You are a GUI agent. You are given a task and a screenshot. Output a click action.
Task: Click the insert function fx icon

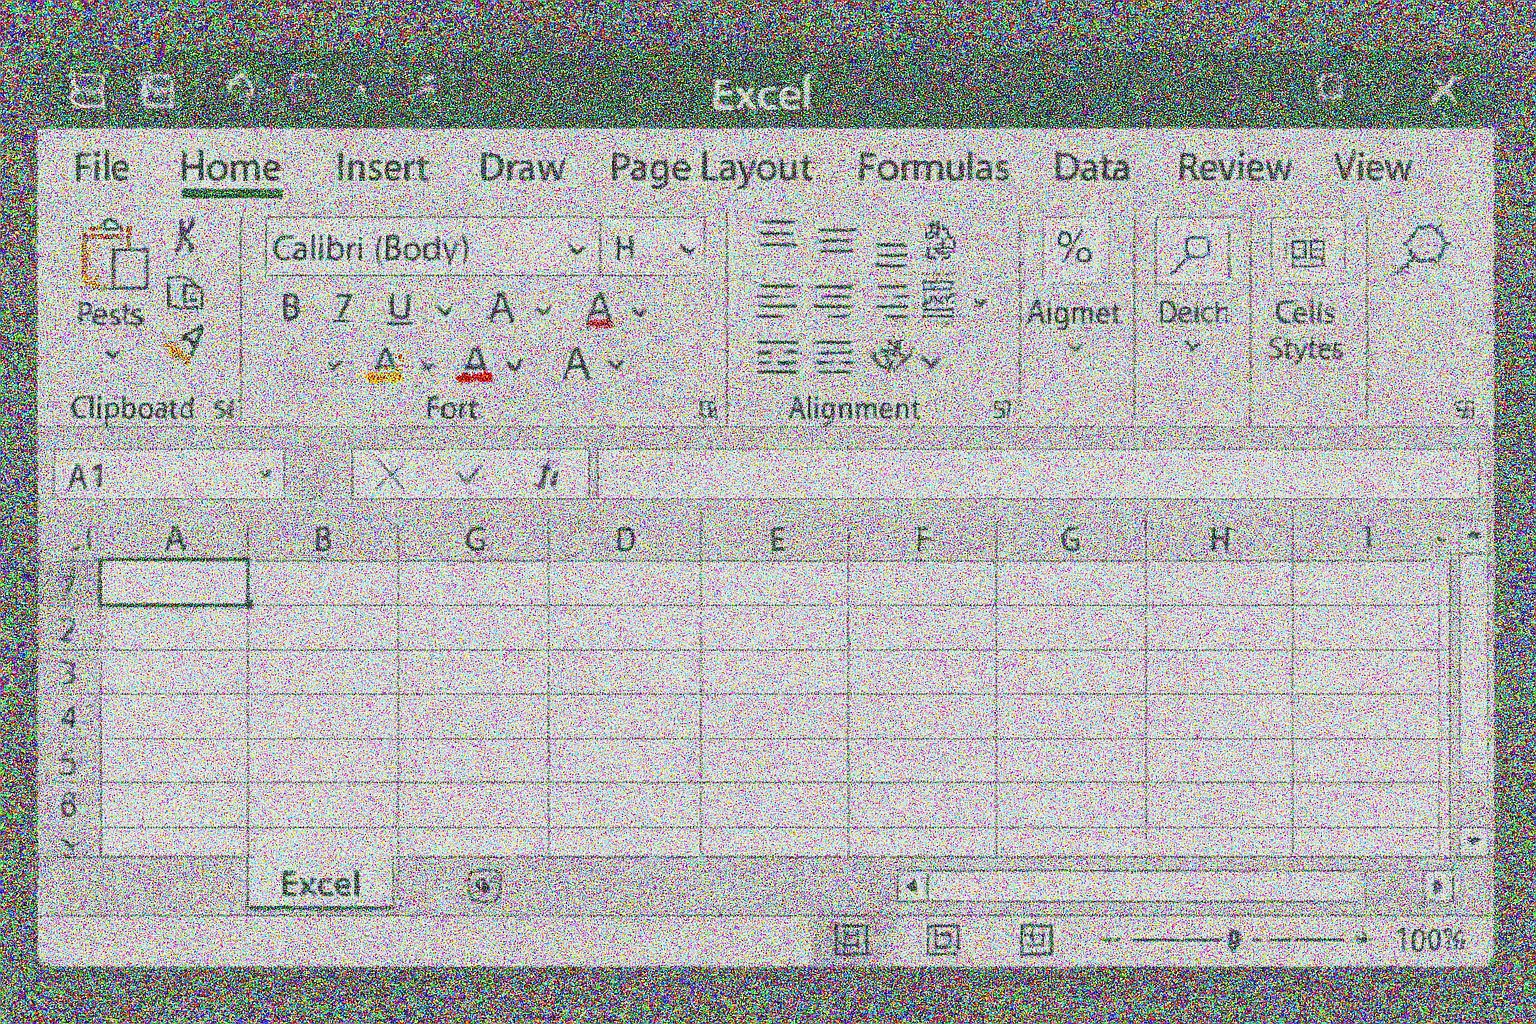(x=546, y=476)
